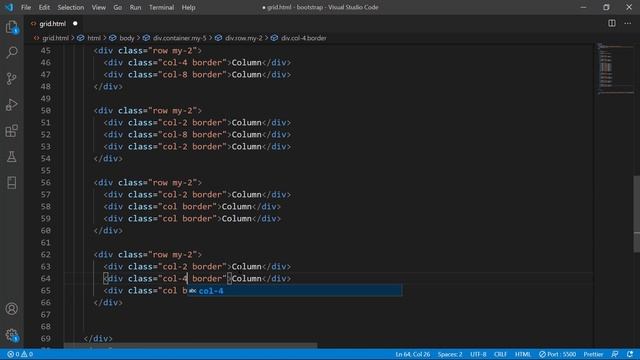Click Prettier status bar item
Image resolution: width=640 pixels, height=360 pixels.
[x=593, y=354]
